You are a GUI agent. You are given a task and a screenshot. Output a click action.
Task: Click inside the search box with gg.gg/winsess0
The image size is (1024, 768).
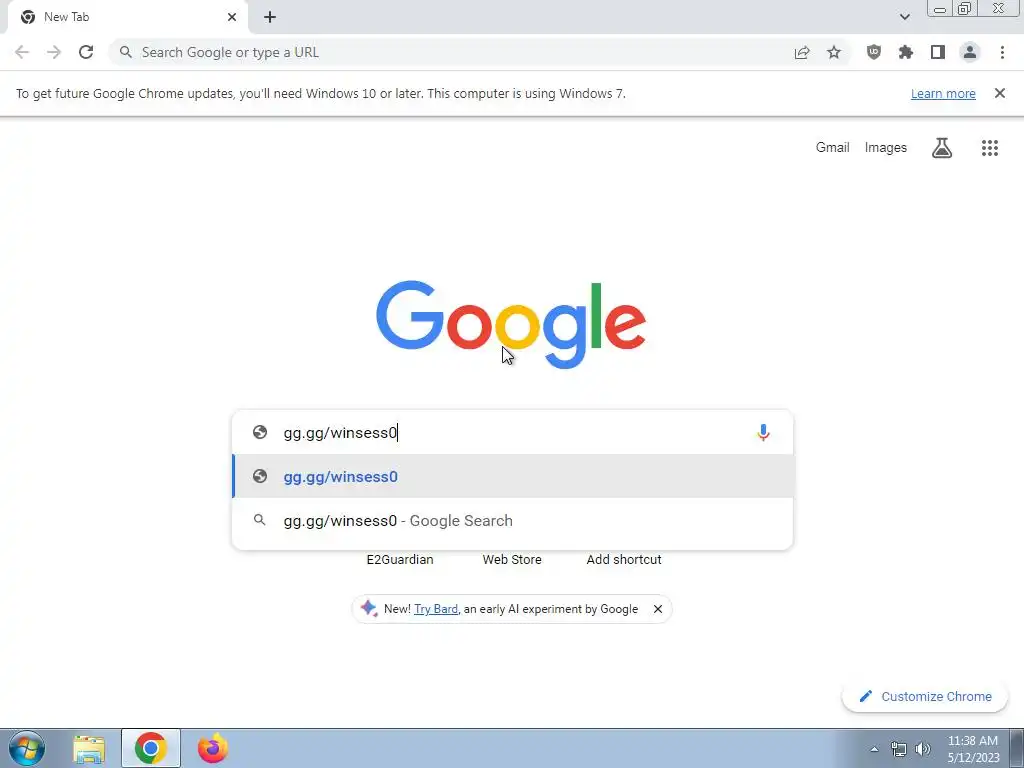click(513, 432)
